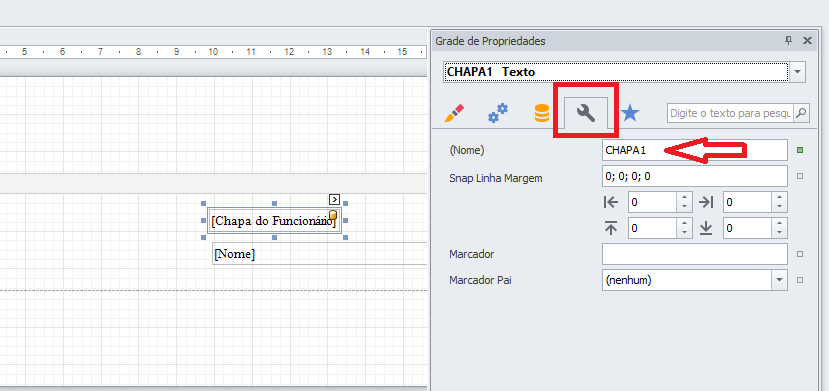Screen dimensions: 829x391
Task: Open the Data database tab
Action: [541, 113]
